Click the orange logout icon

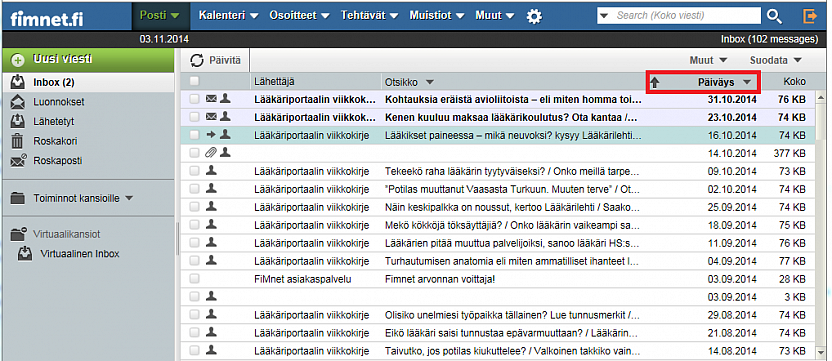coord(810,16)
